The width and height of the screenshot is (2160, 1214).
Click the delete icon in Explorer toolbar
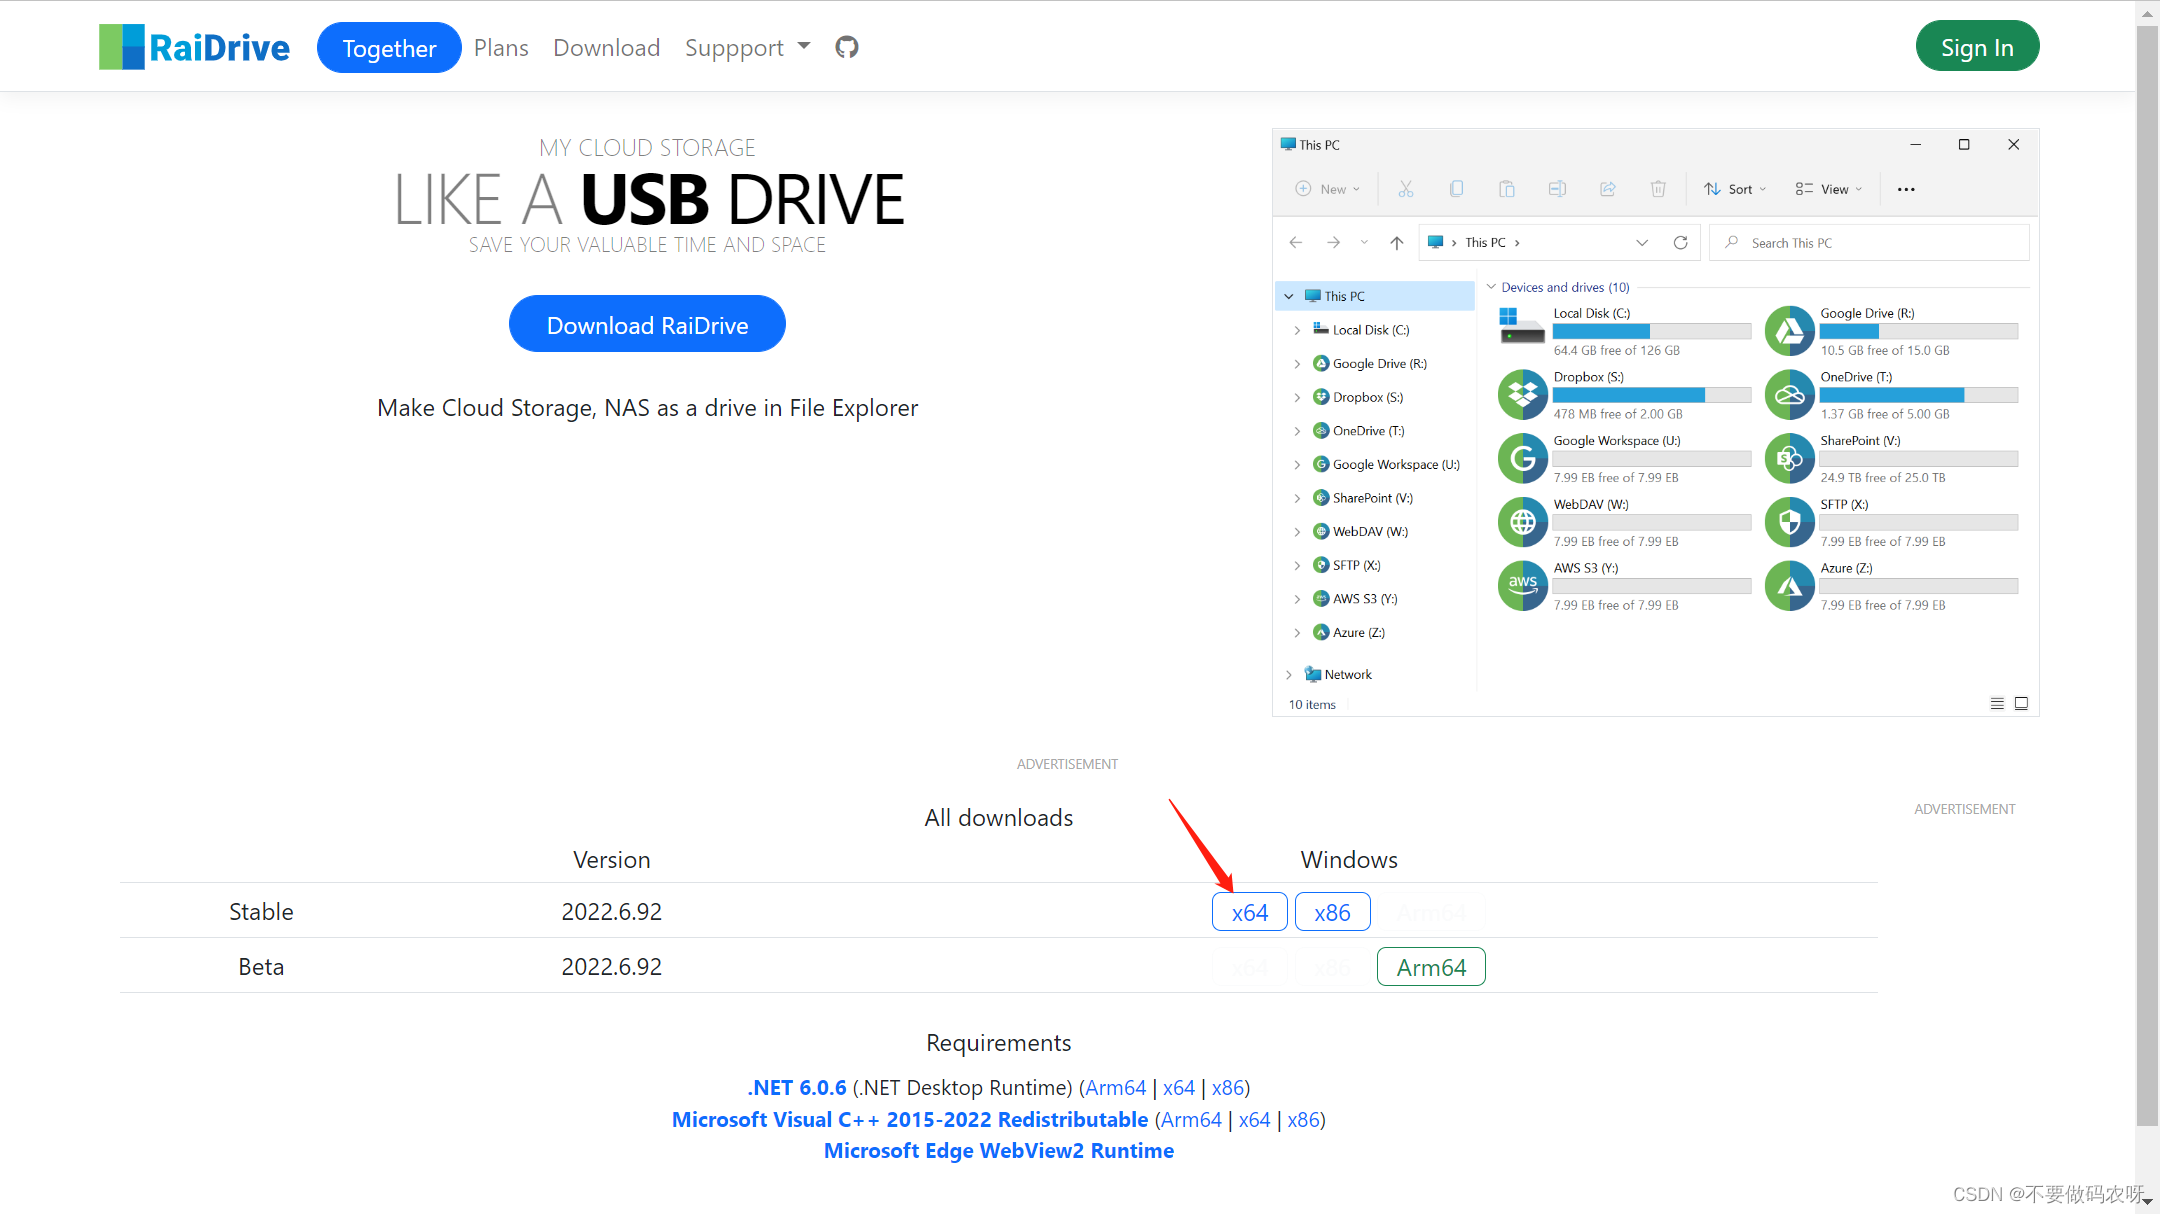click(1658, 188)
